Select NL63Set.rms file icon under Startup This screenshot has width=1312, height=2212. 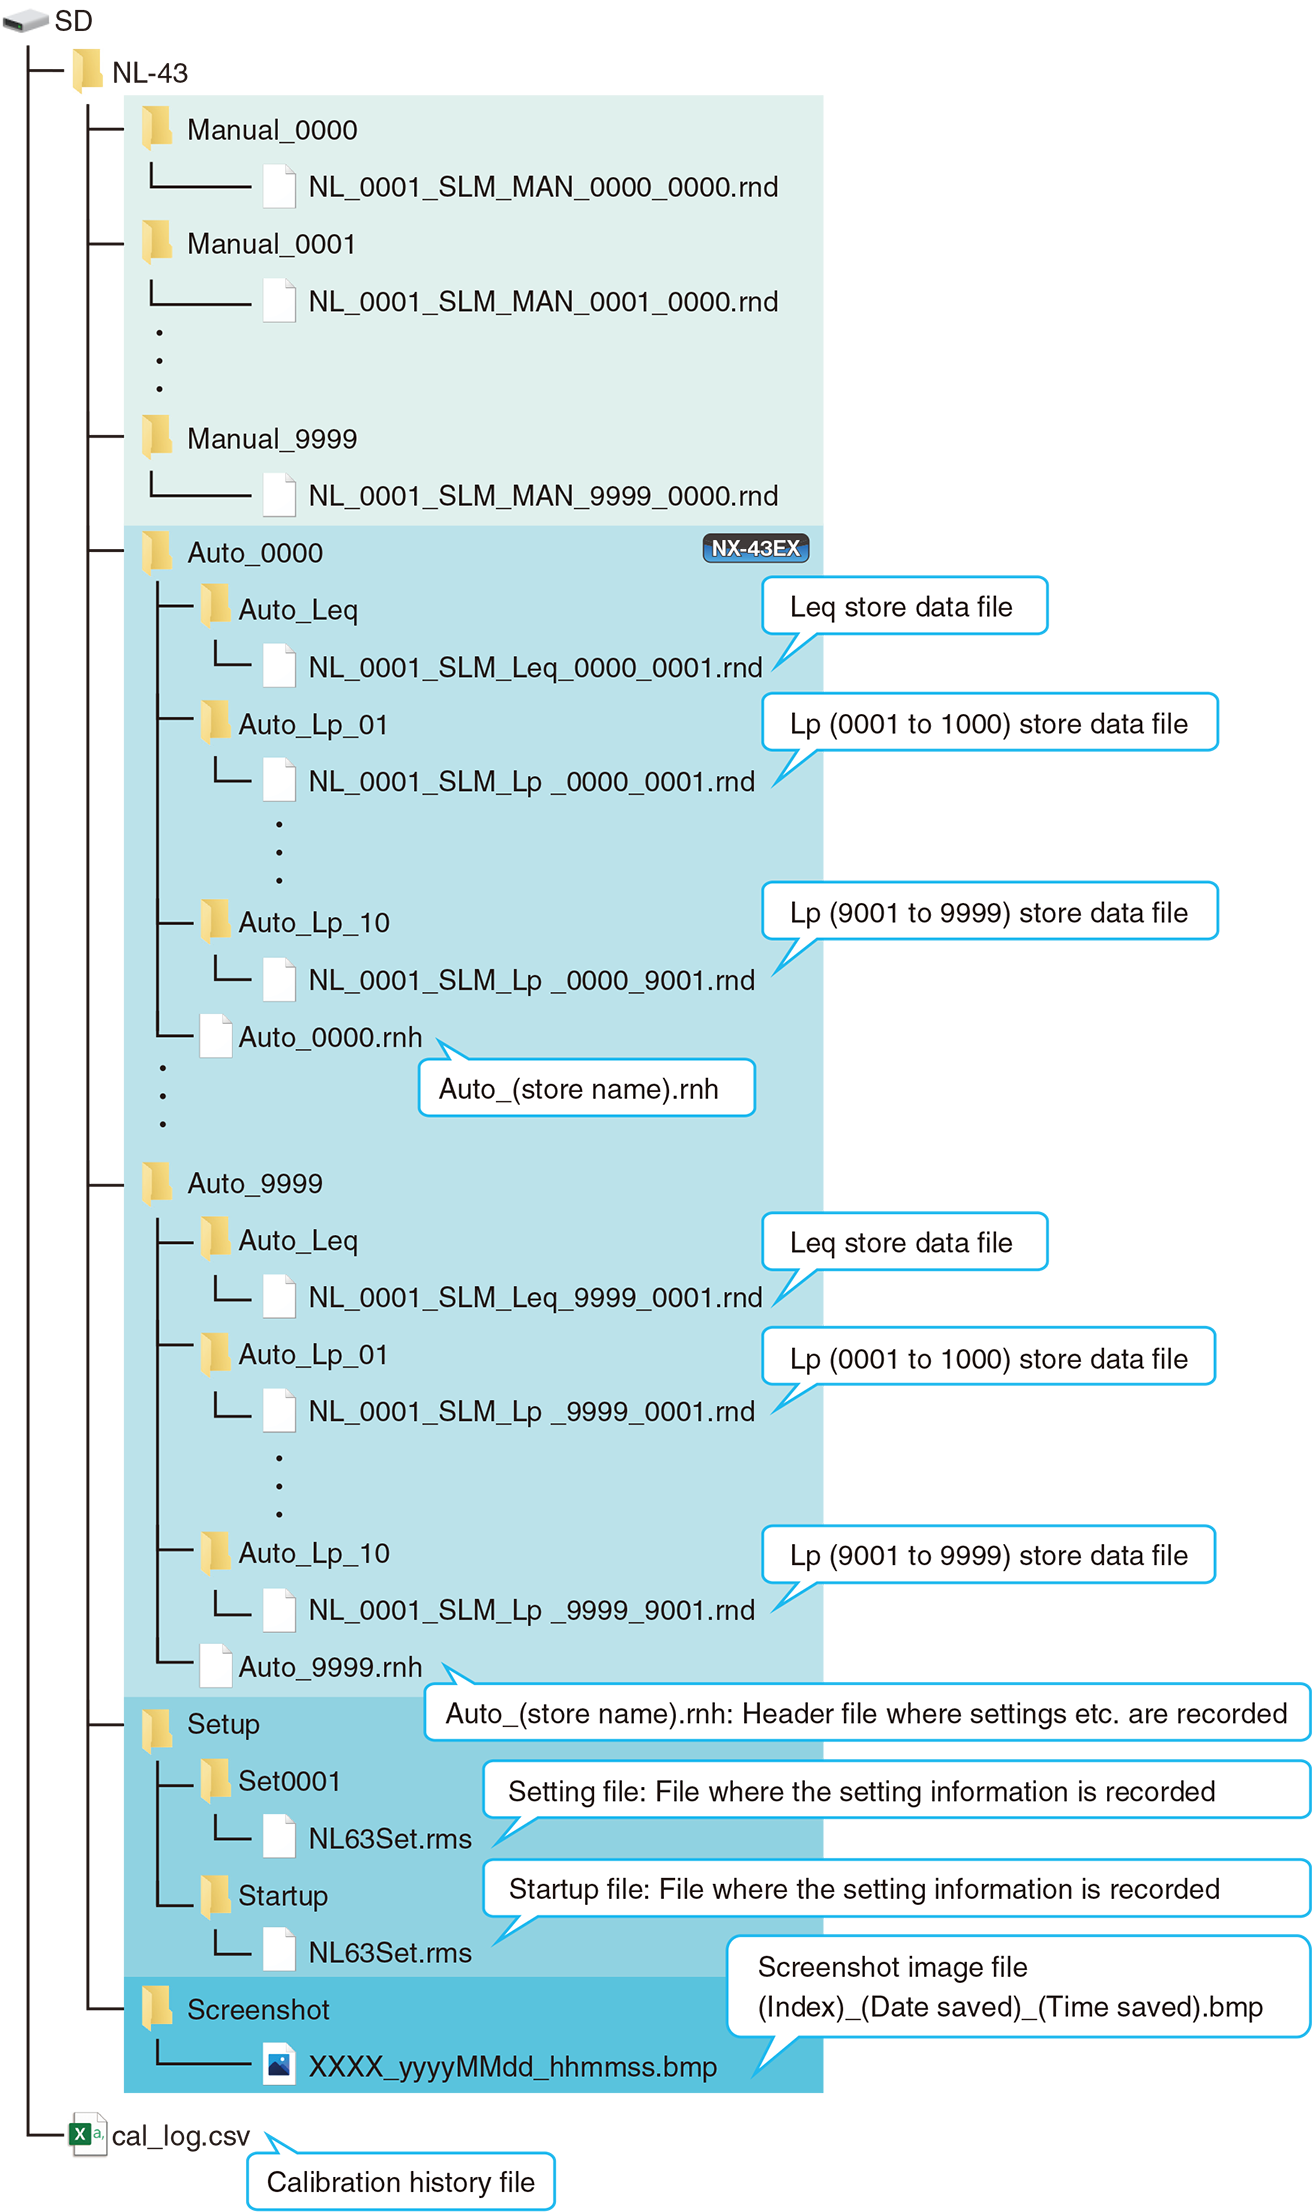(279, 1951)
